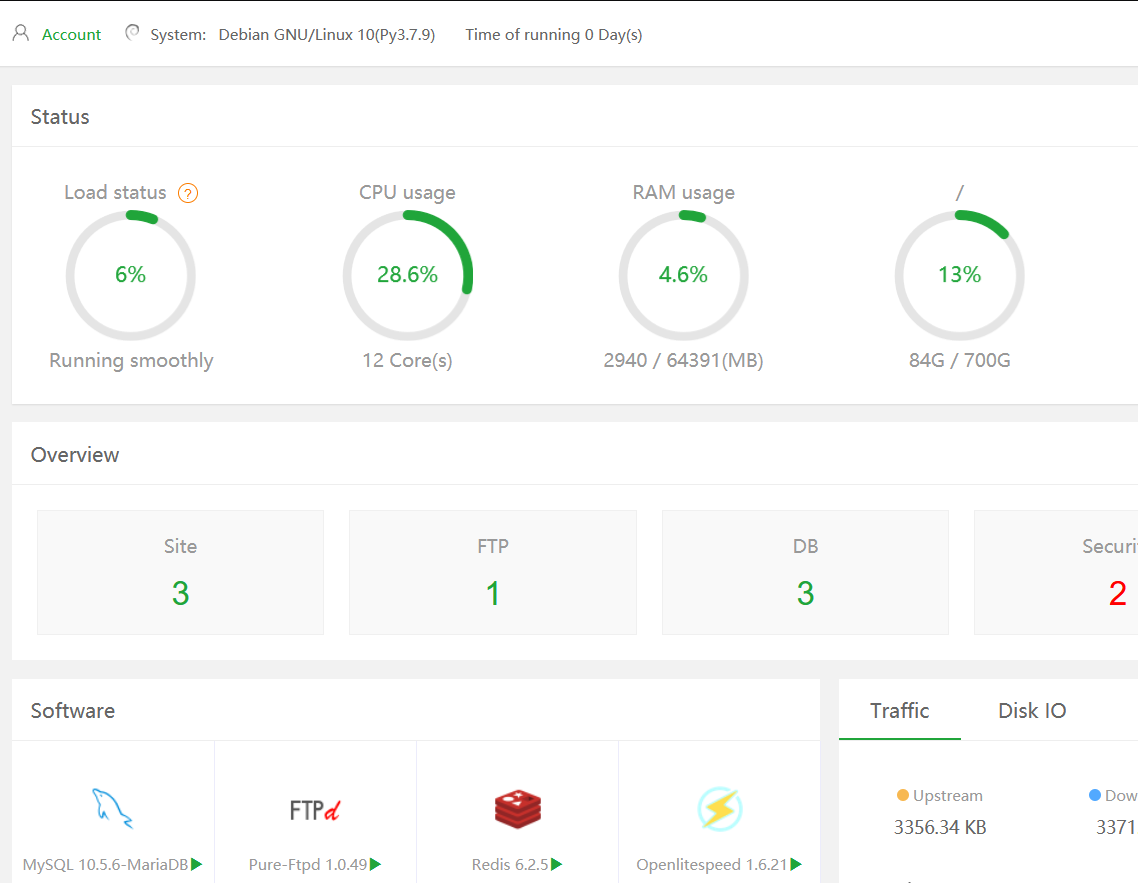This screenshot has height=883, width=1138.
Task: Click the green play arrow next to Pure-Ftpd
Action: tap(375, 864)
